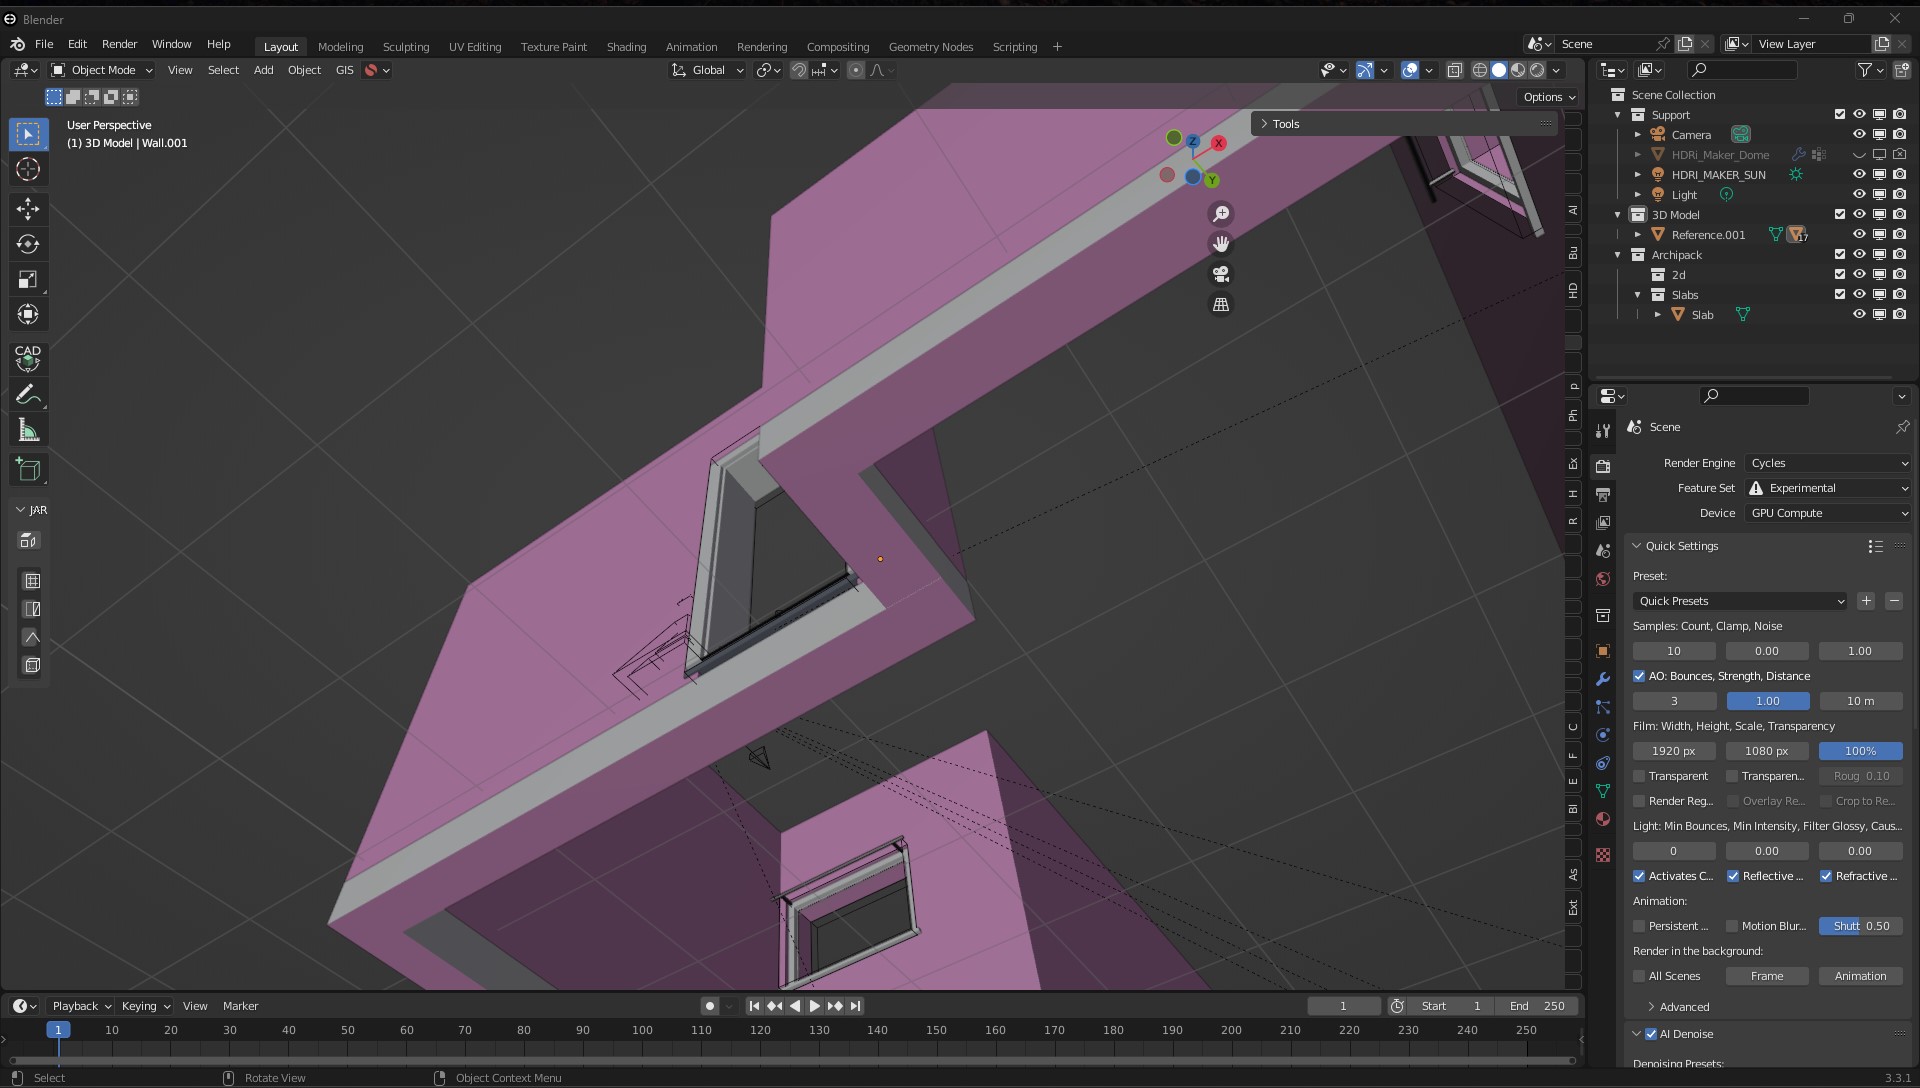Screen dimensions: 1920x1088
Task: Click the Animation render button
Action: [1860, 976]
